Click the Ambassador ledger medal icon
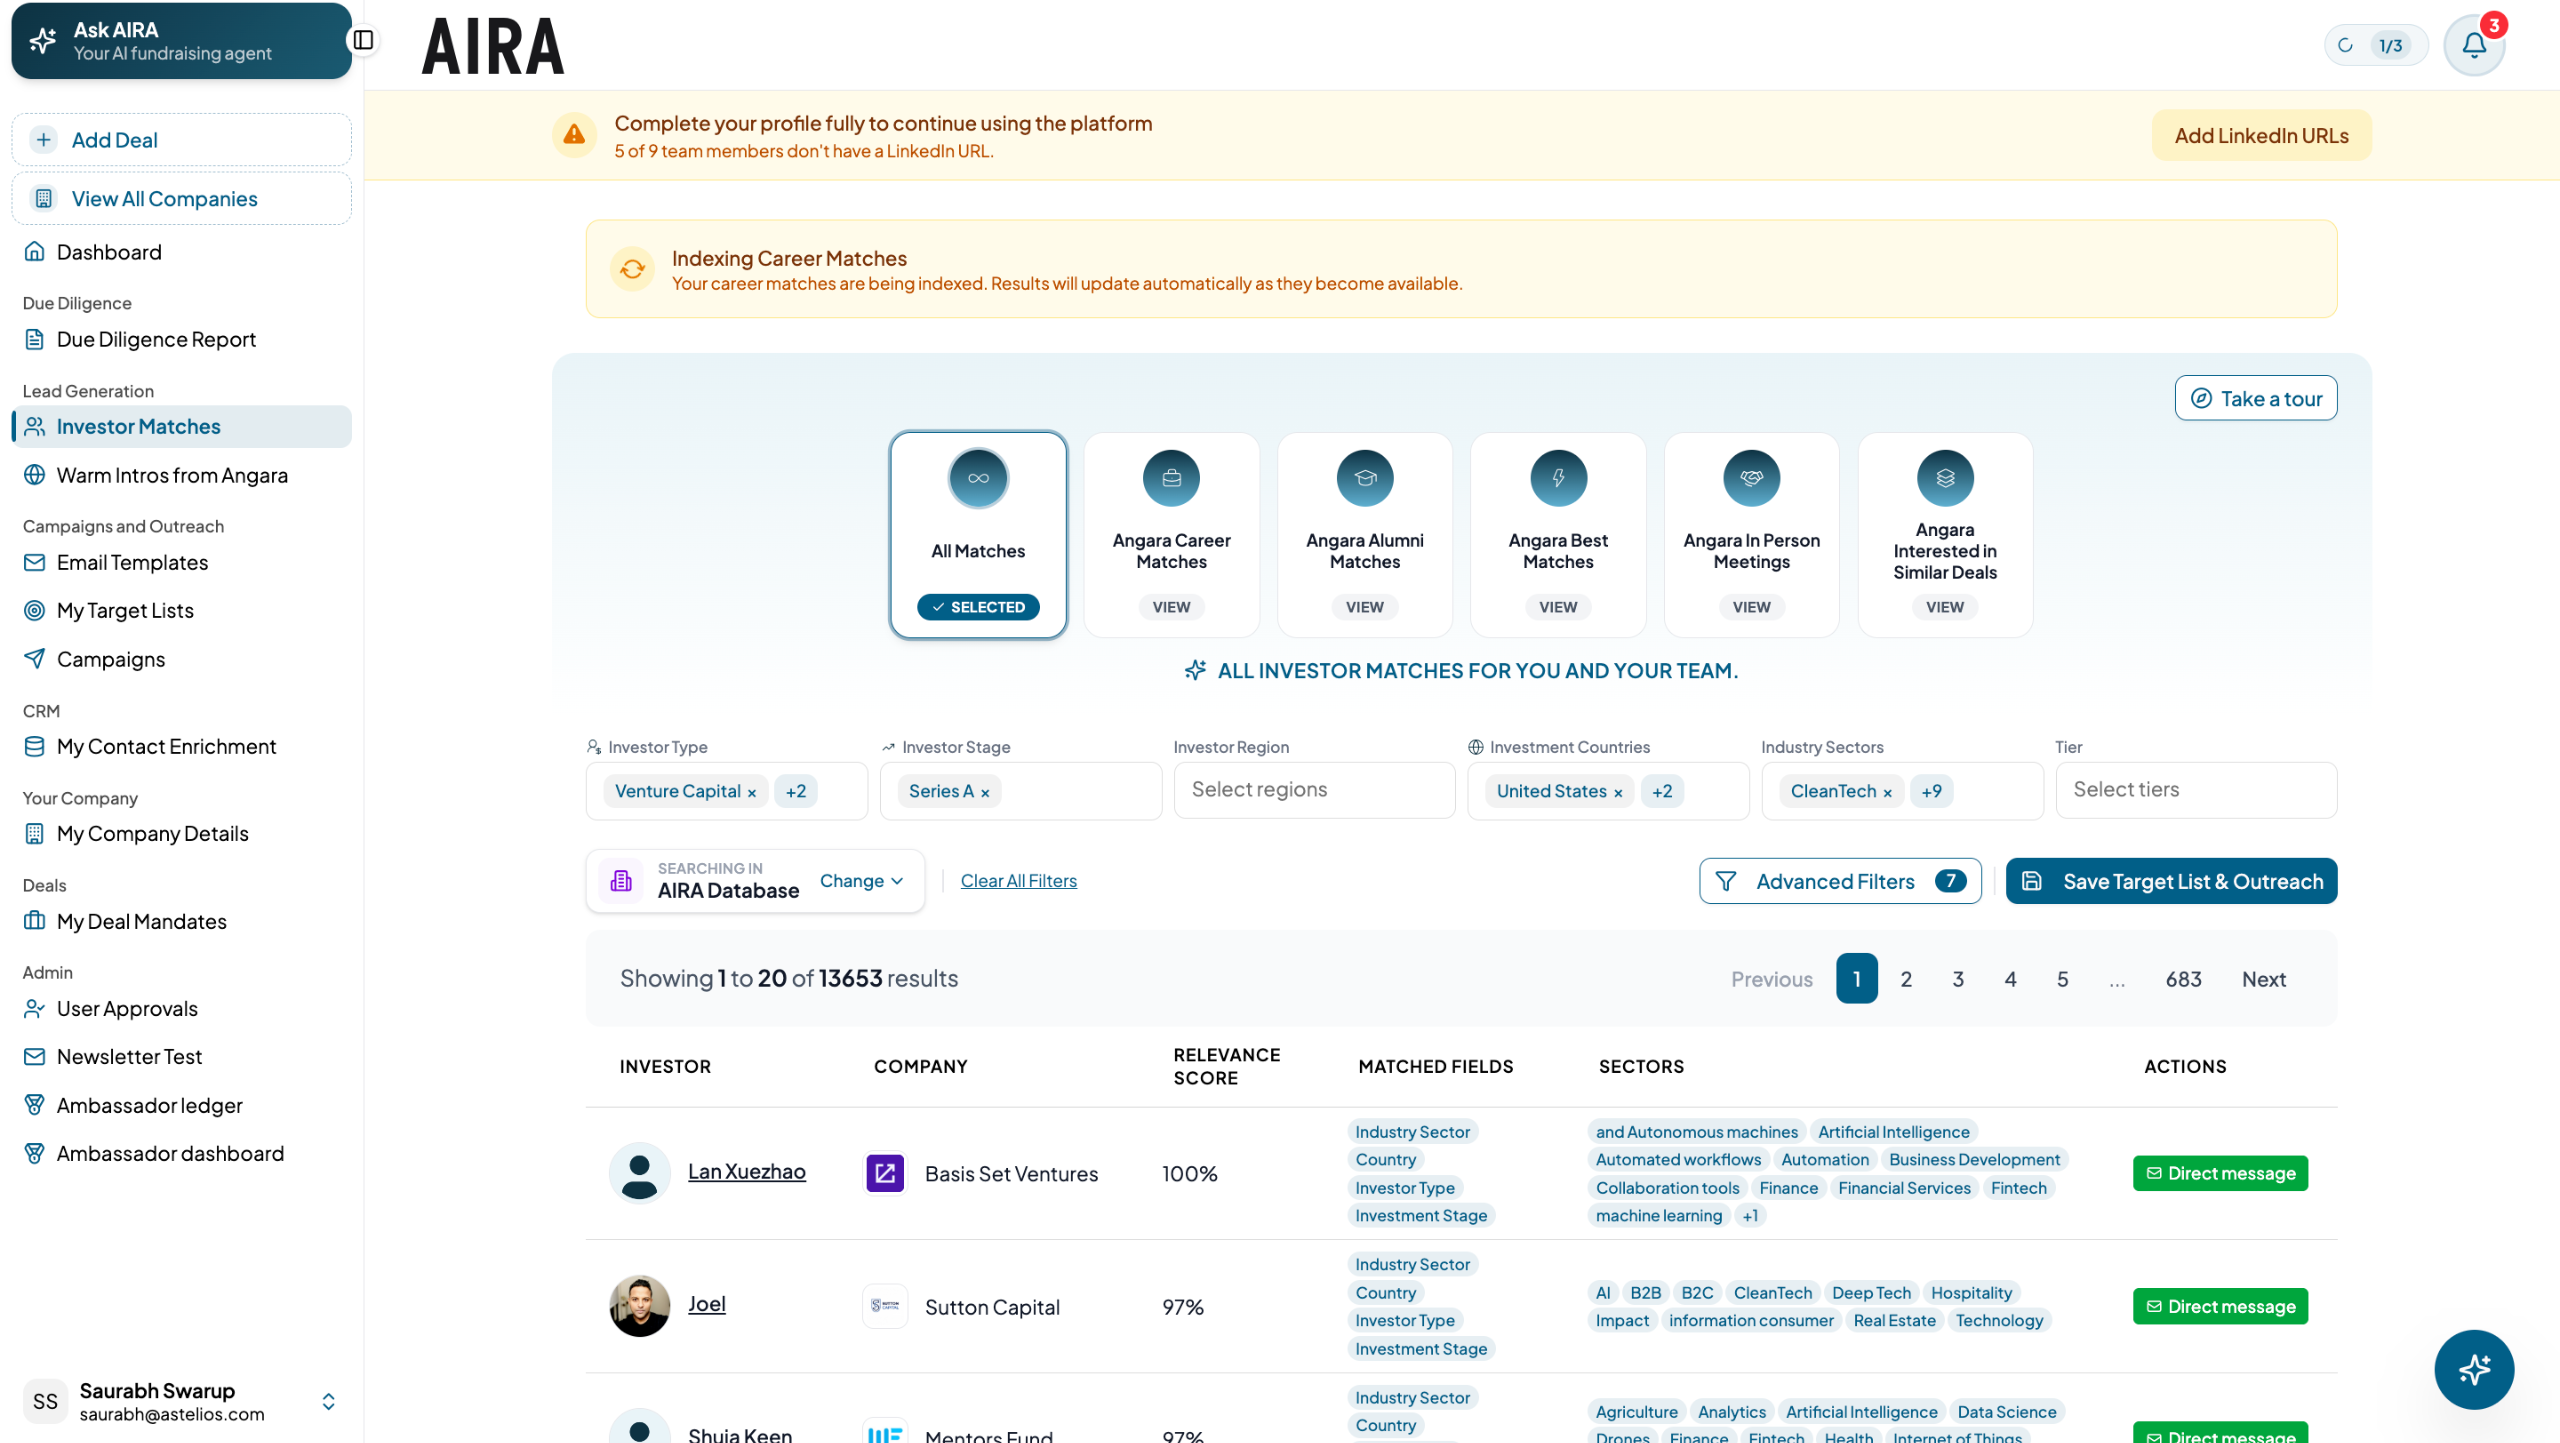 [x=35, y=1105]
